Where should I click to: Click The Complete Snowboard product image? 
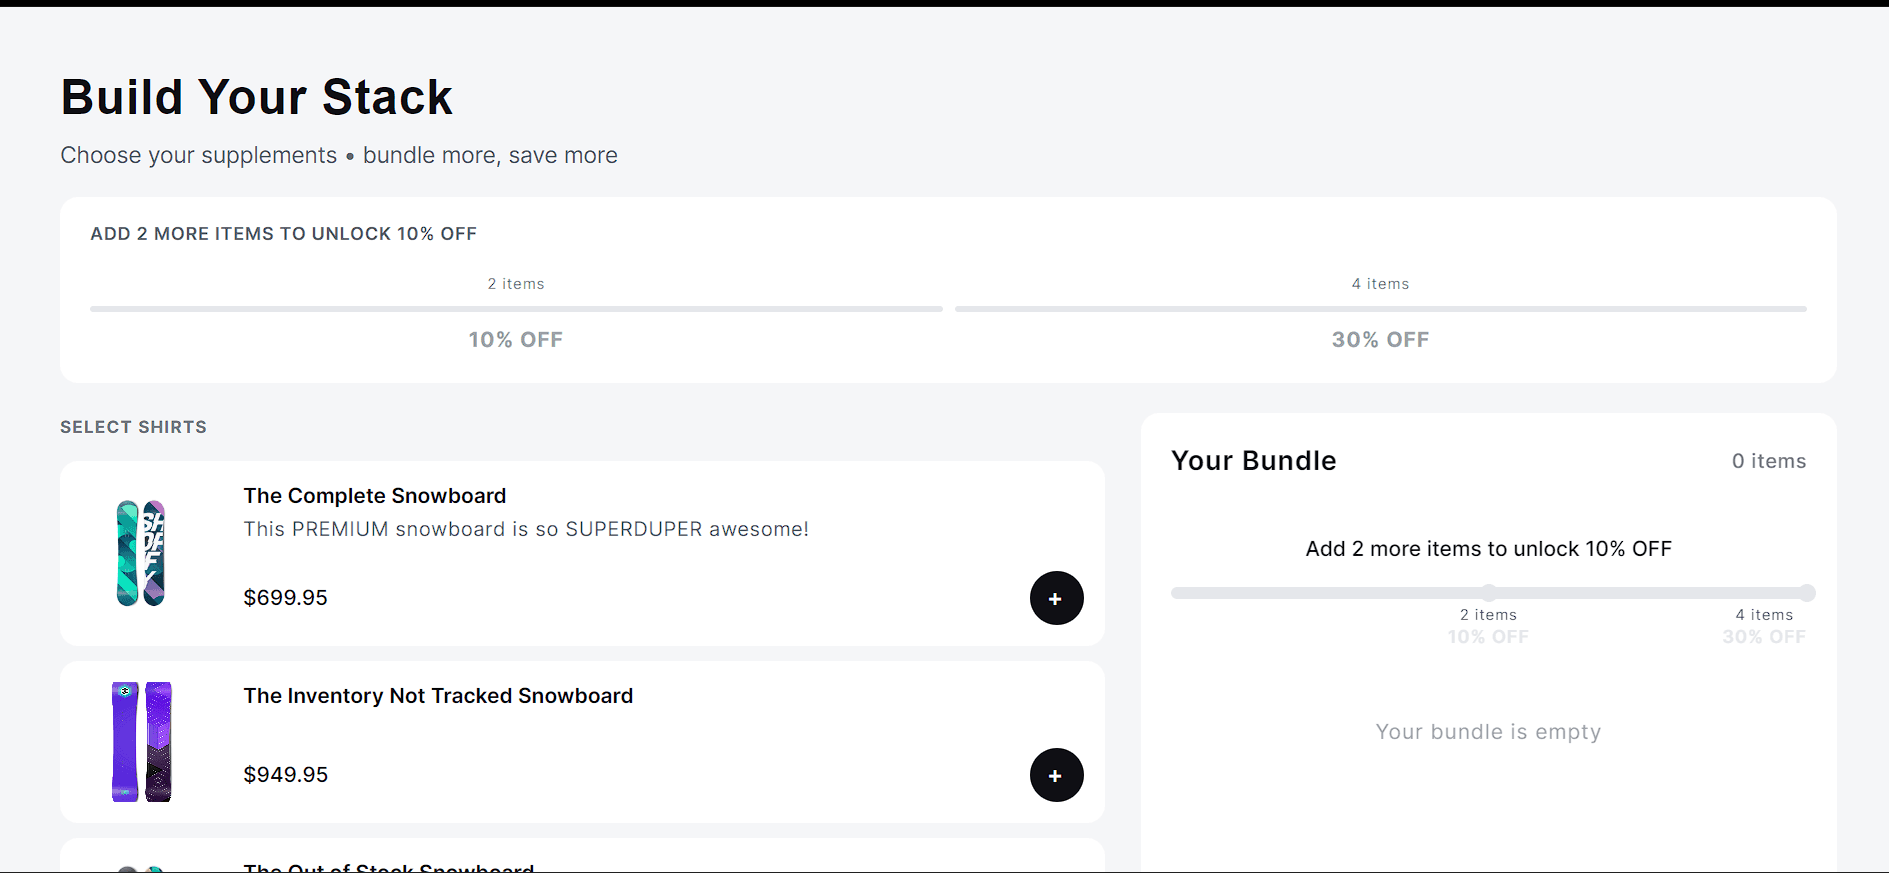click(x=141, y=553)
